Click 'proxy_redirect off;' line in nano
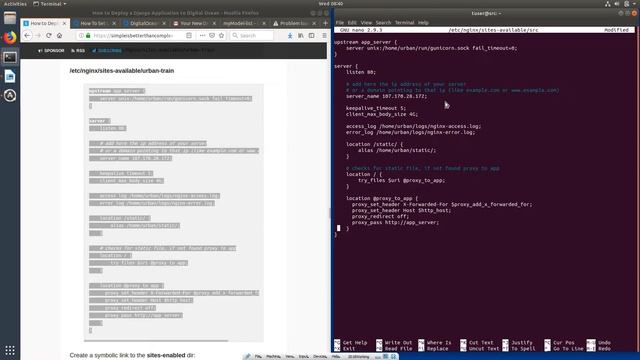The height and width of the screenshot is (360, 640). 380,216
